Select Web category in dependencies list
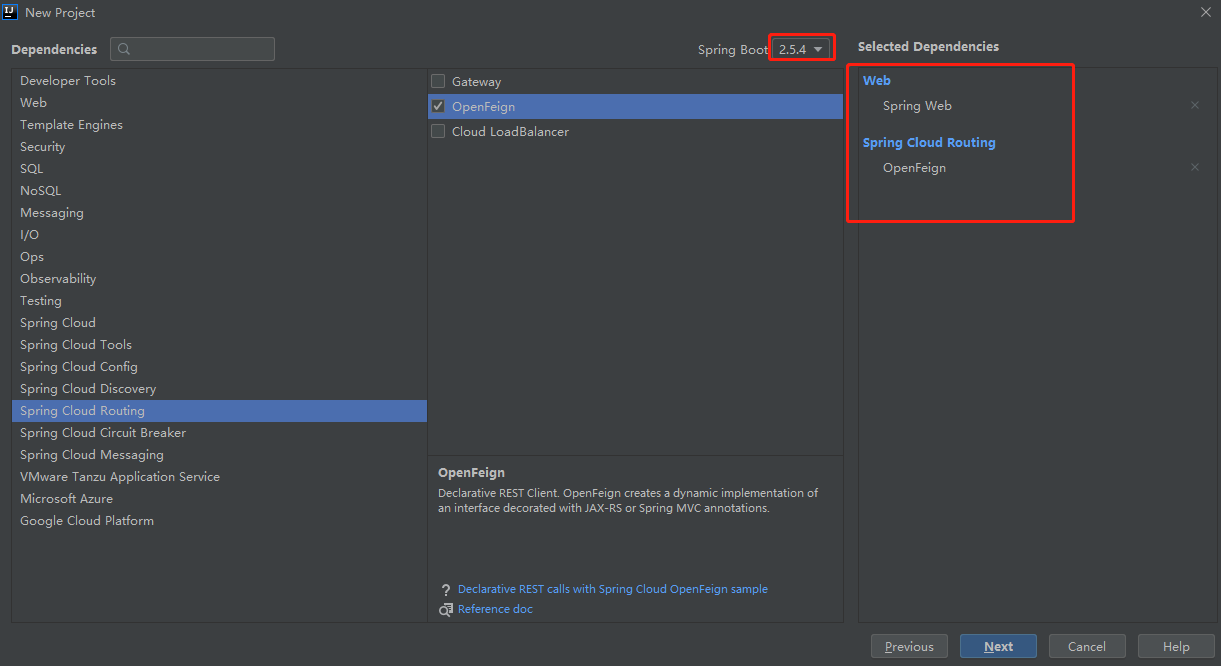Image resolution: width=1221 pixels, height=666 pixels. (x=219, y=103)
